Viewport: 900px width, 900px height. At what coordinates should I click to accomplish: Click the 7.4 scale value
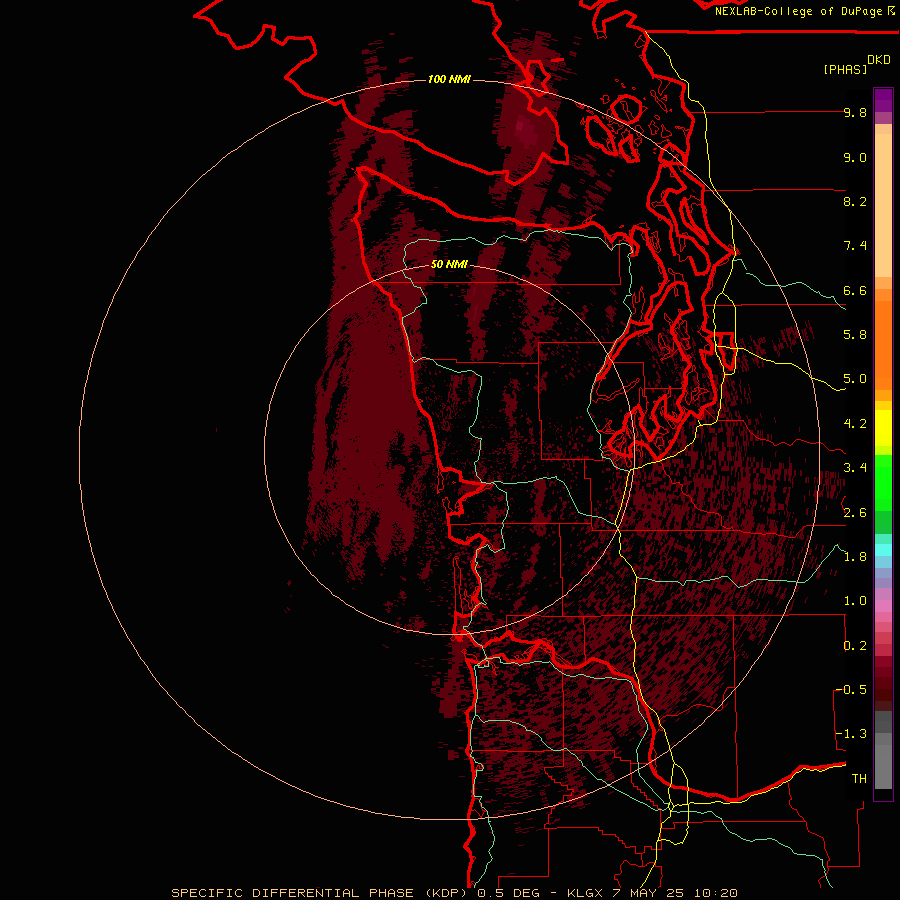point(855,246)
